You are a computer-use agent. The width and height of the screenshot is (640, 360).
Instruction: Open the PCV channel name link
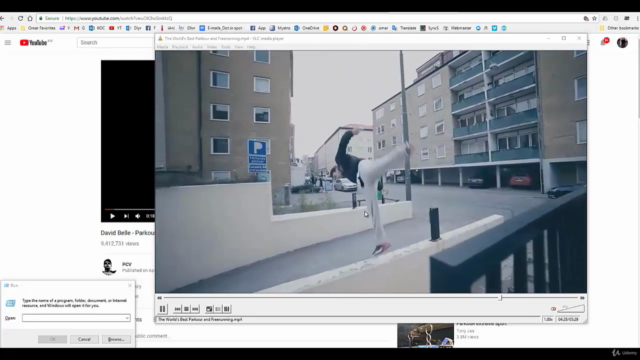127,264
